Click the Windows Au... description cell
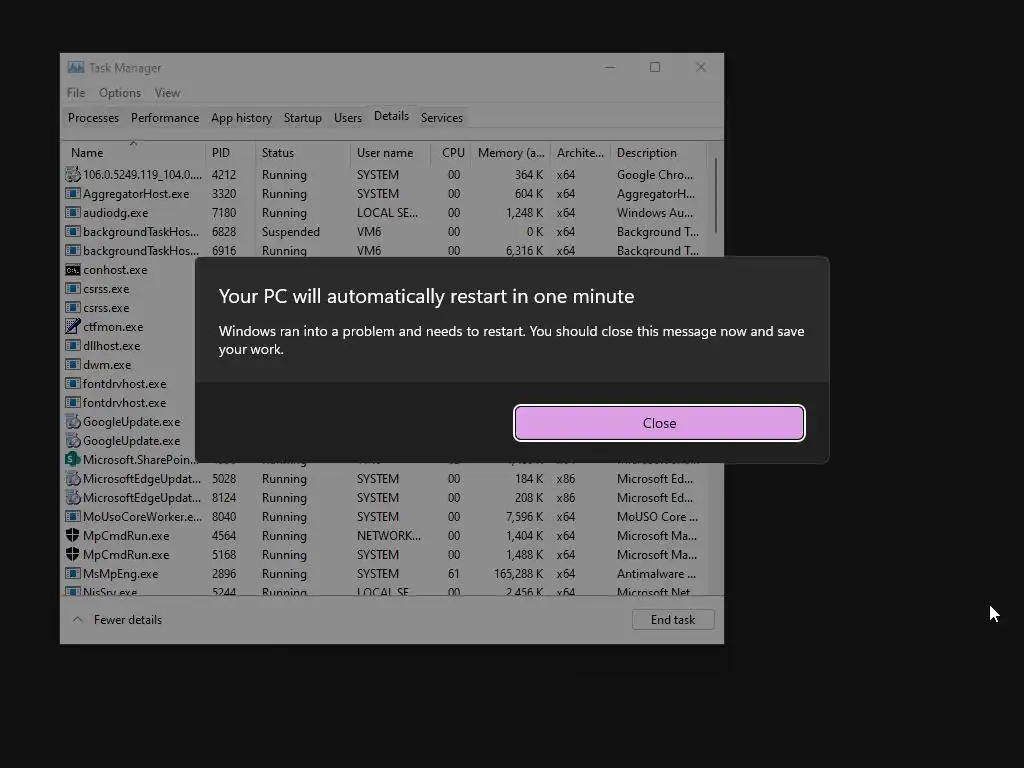The image size is (1024, 768). (654, 212)
